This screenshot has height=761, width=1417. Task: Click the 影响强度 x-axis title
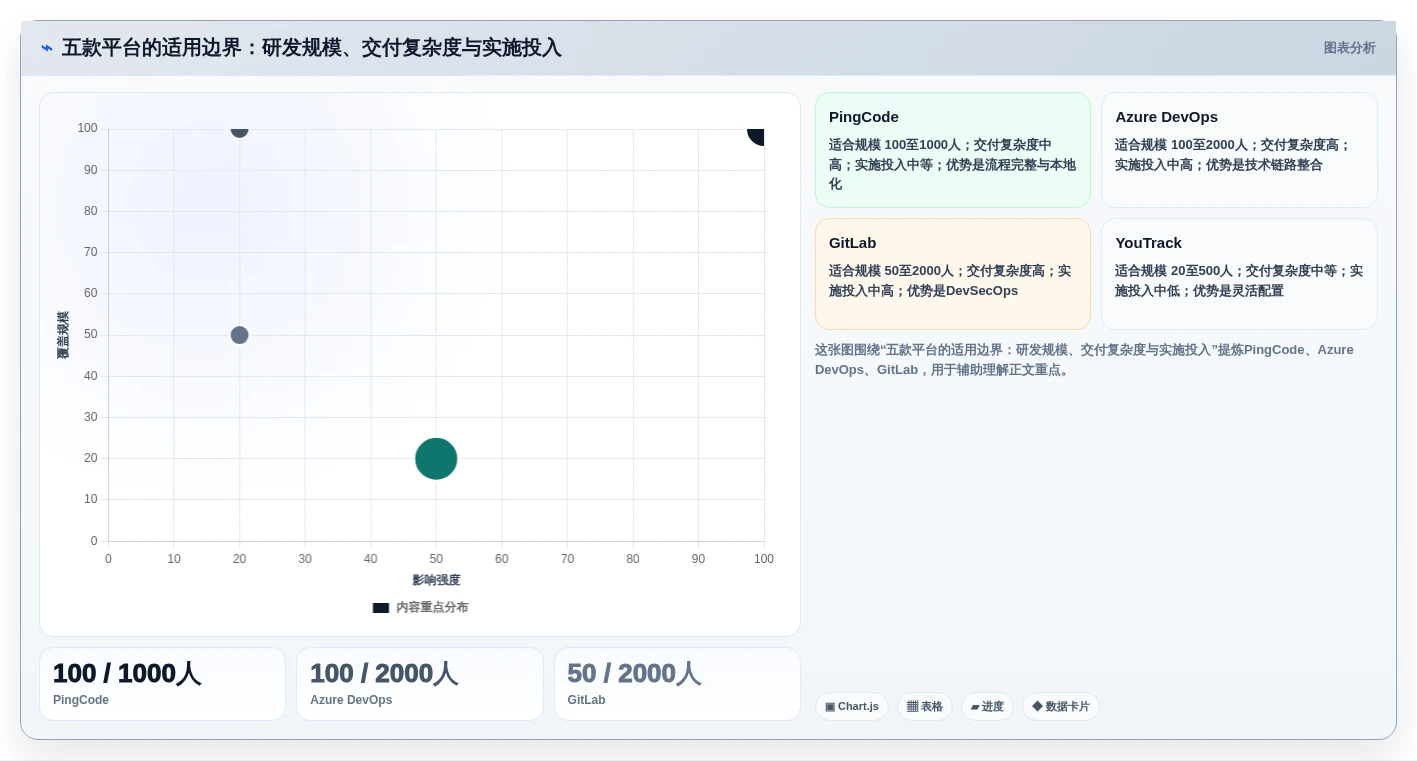tap(436, 580)
